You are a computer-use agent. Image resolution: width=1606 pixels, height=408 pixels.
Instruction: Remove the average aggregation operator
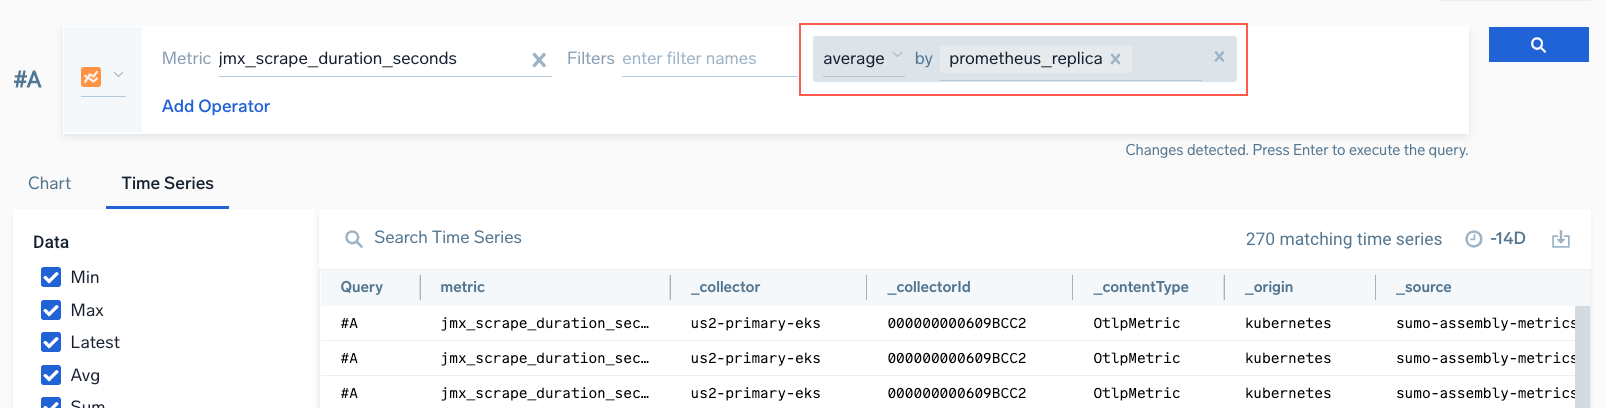coord(1219,57)
